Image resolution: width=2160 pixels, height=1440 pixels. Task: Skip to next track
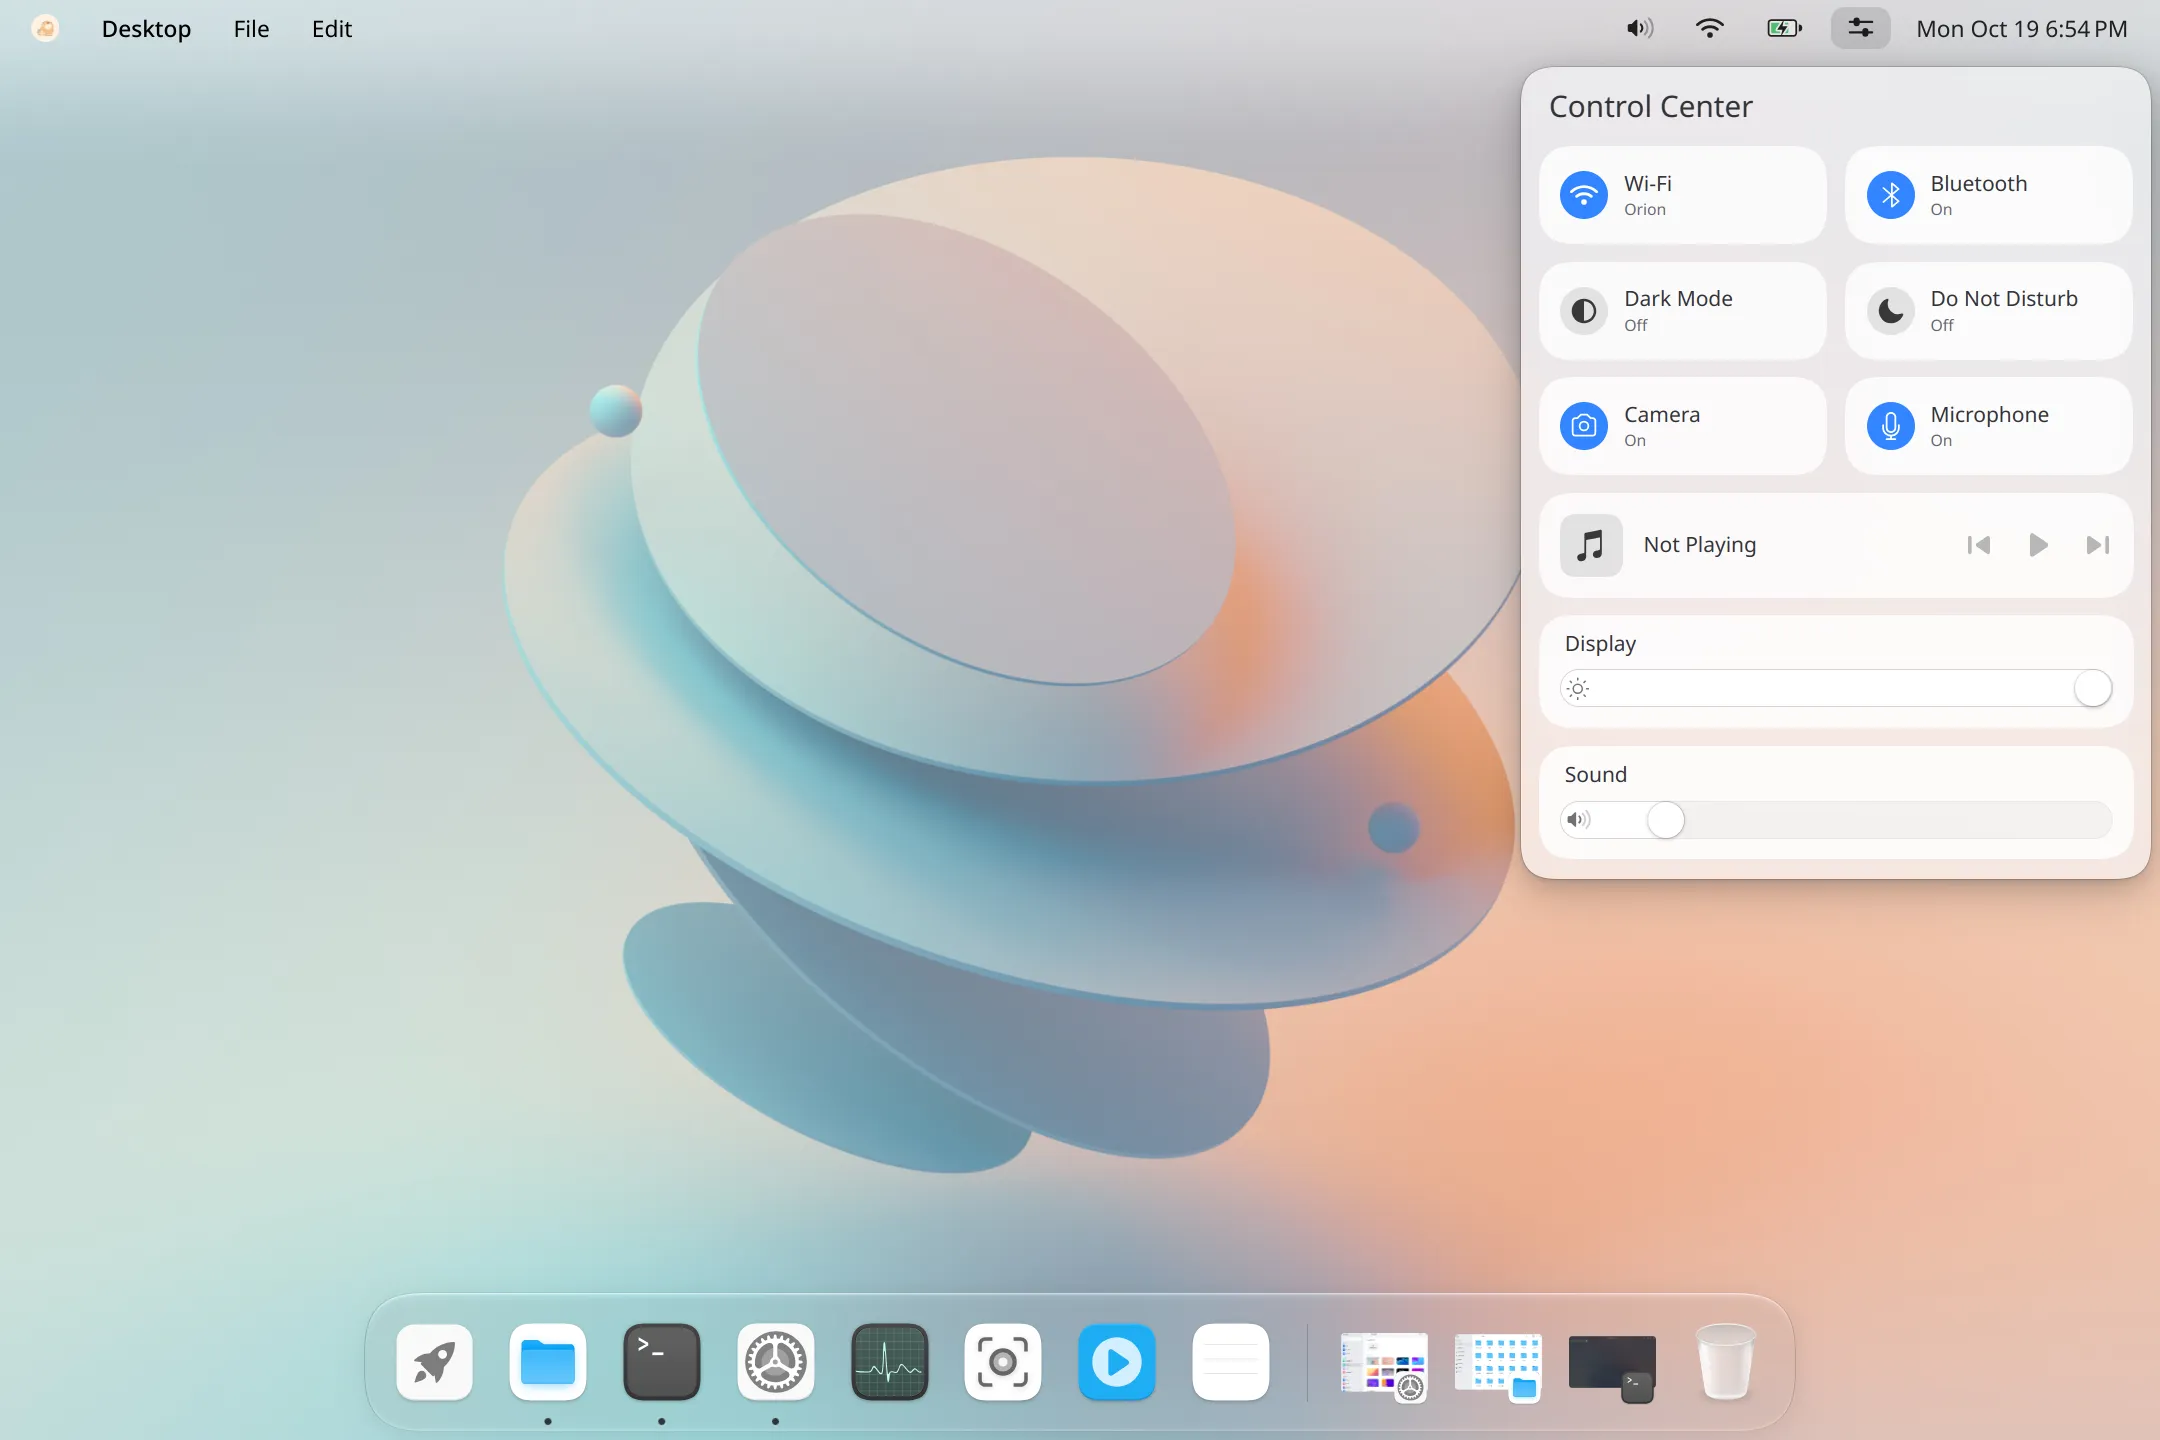[x=2098, y=545]
